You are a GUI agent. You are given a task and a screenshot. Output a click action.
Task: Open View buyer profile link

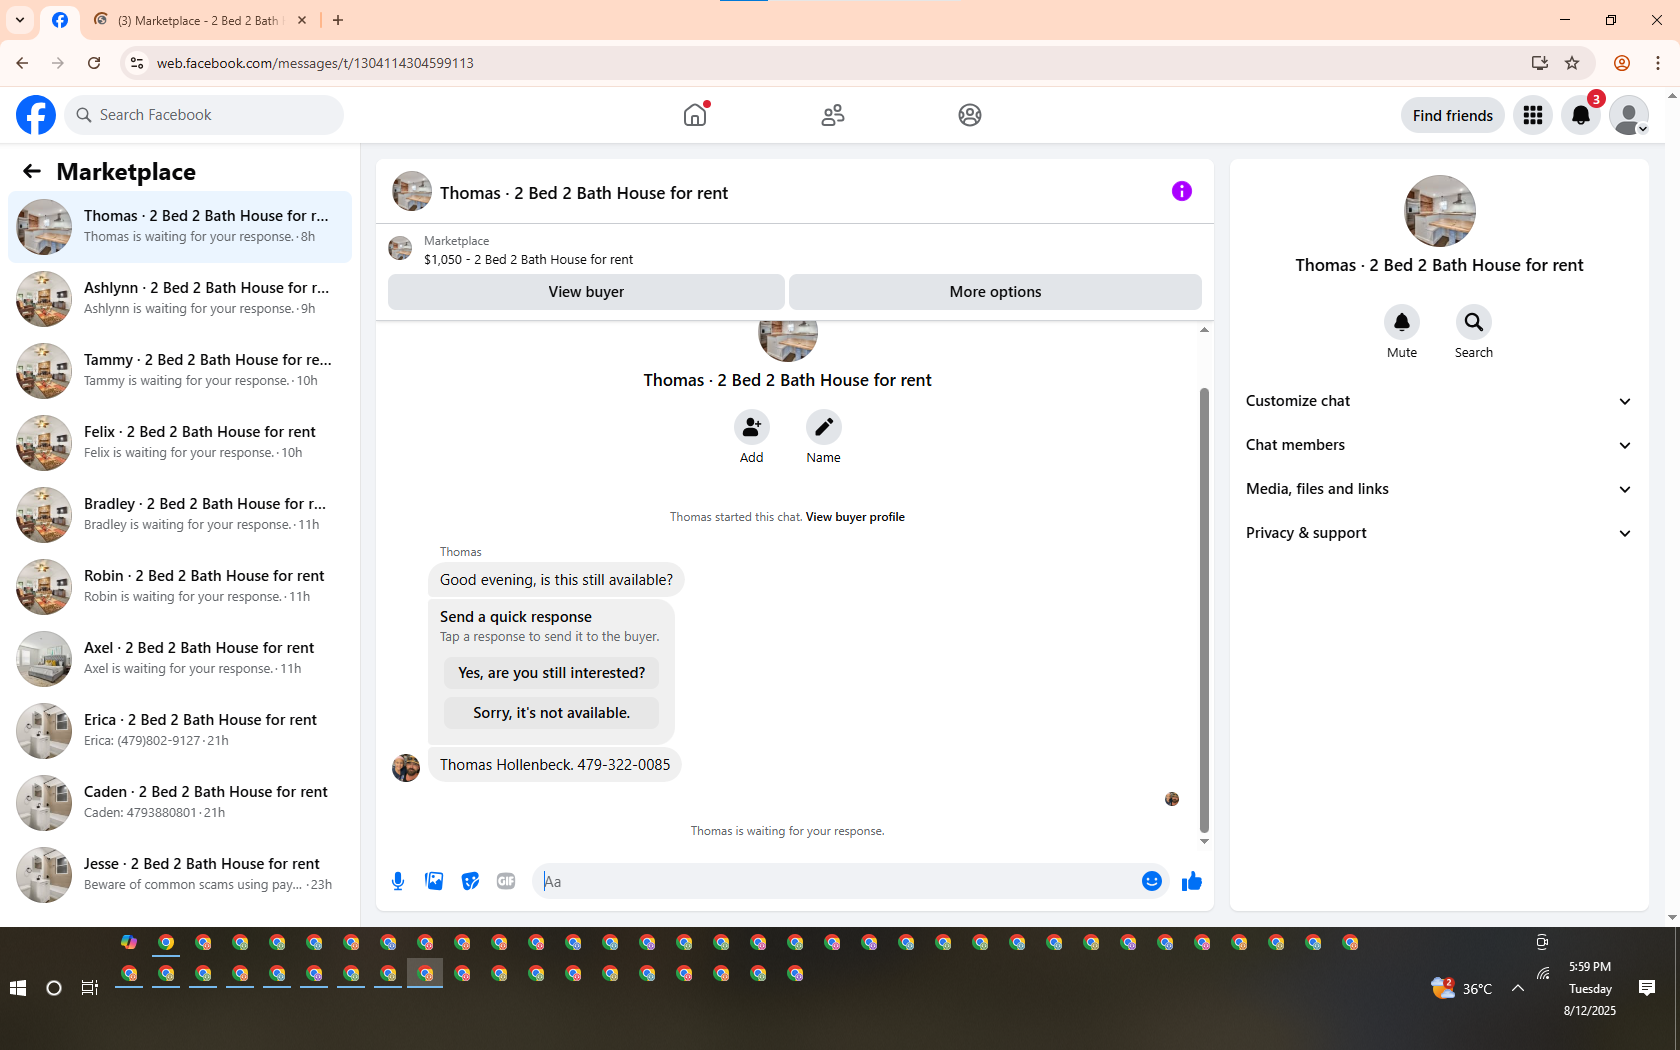pos(855,517)
